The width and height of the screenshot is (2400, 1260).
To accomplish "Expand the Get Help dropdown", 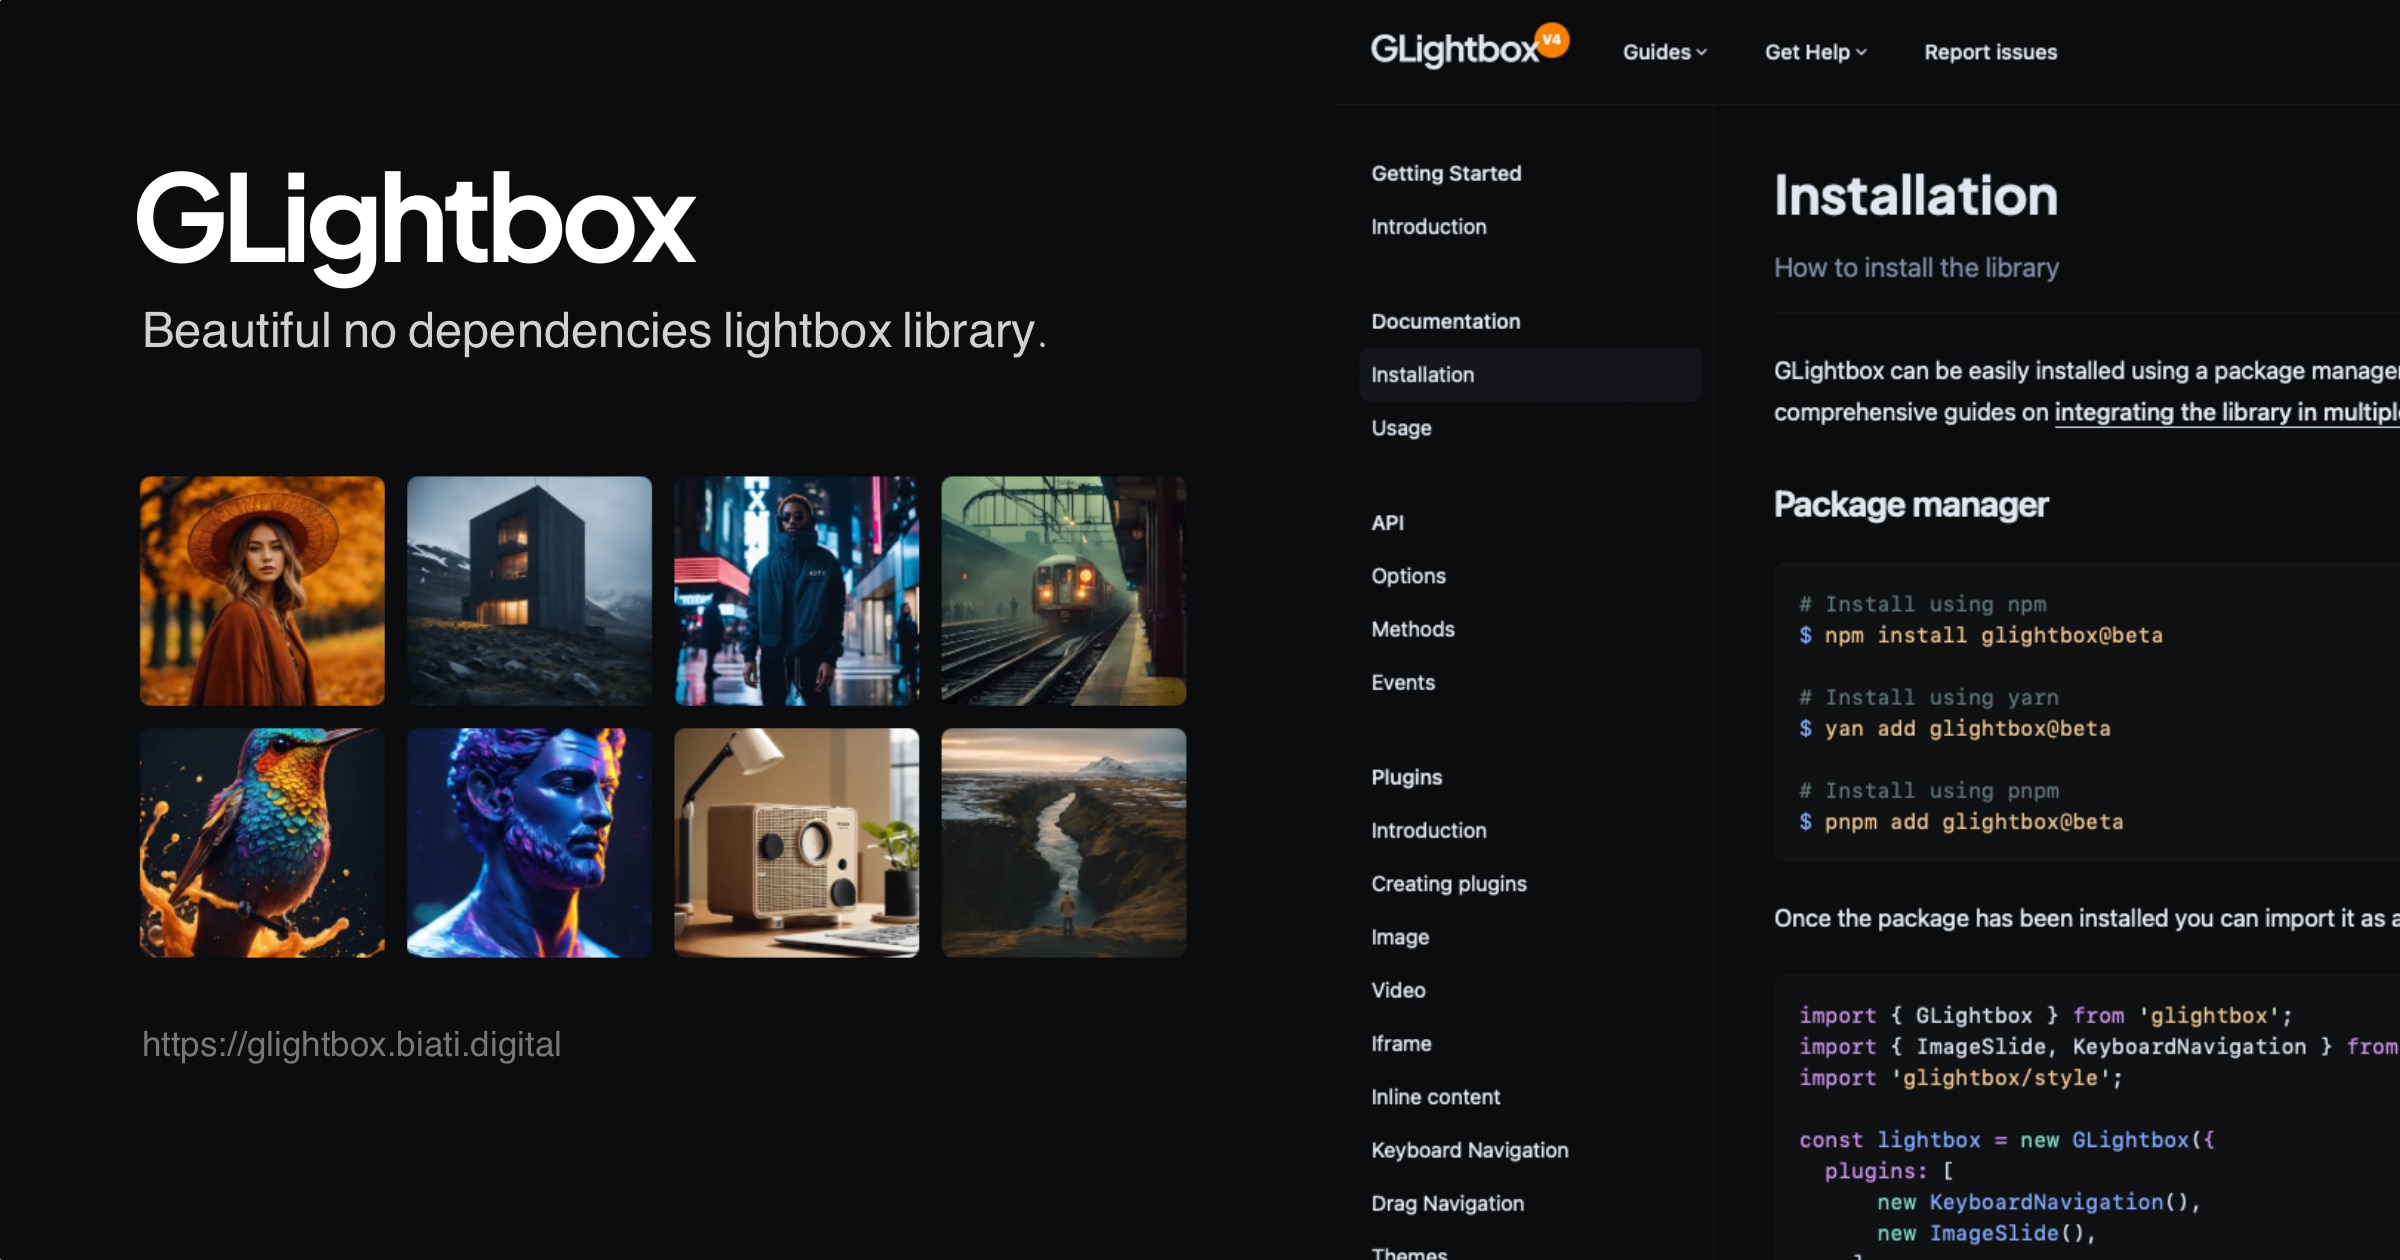I will pos(1812,51).
